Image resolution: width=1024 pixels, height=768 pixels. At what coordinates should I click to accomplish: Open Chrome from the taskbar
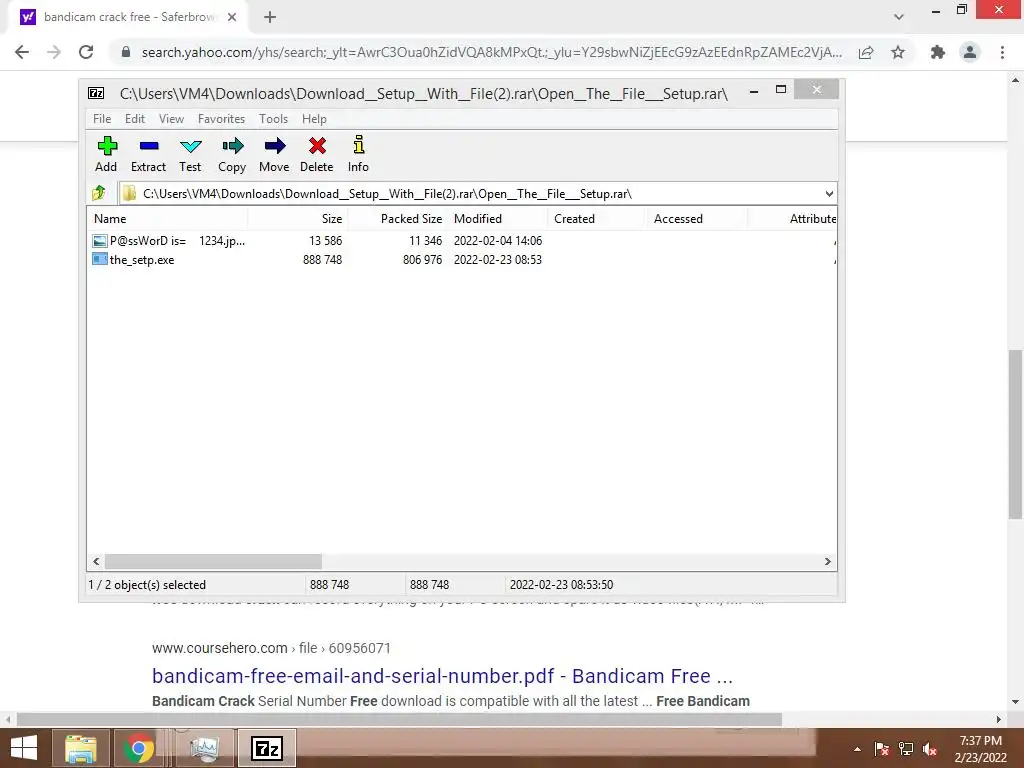tap(139, 748)
